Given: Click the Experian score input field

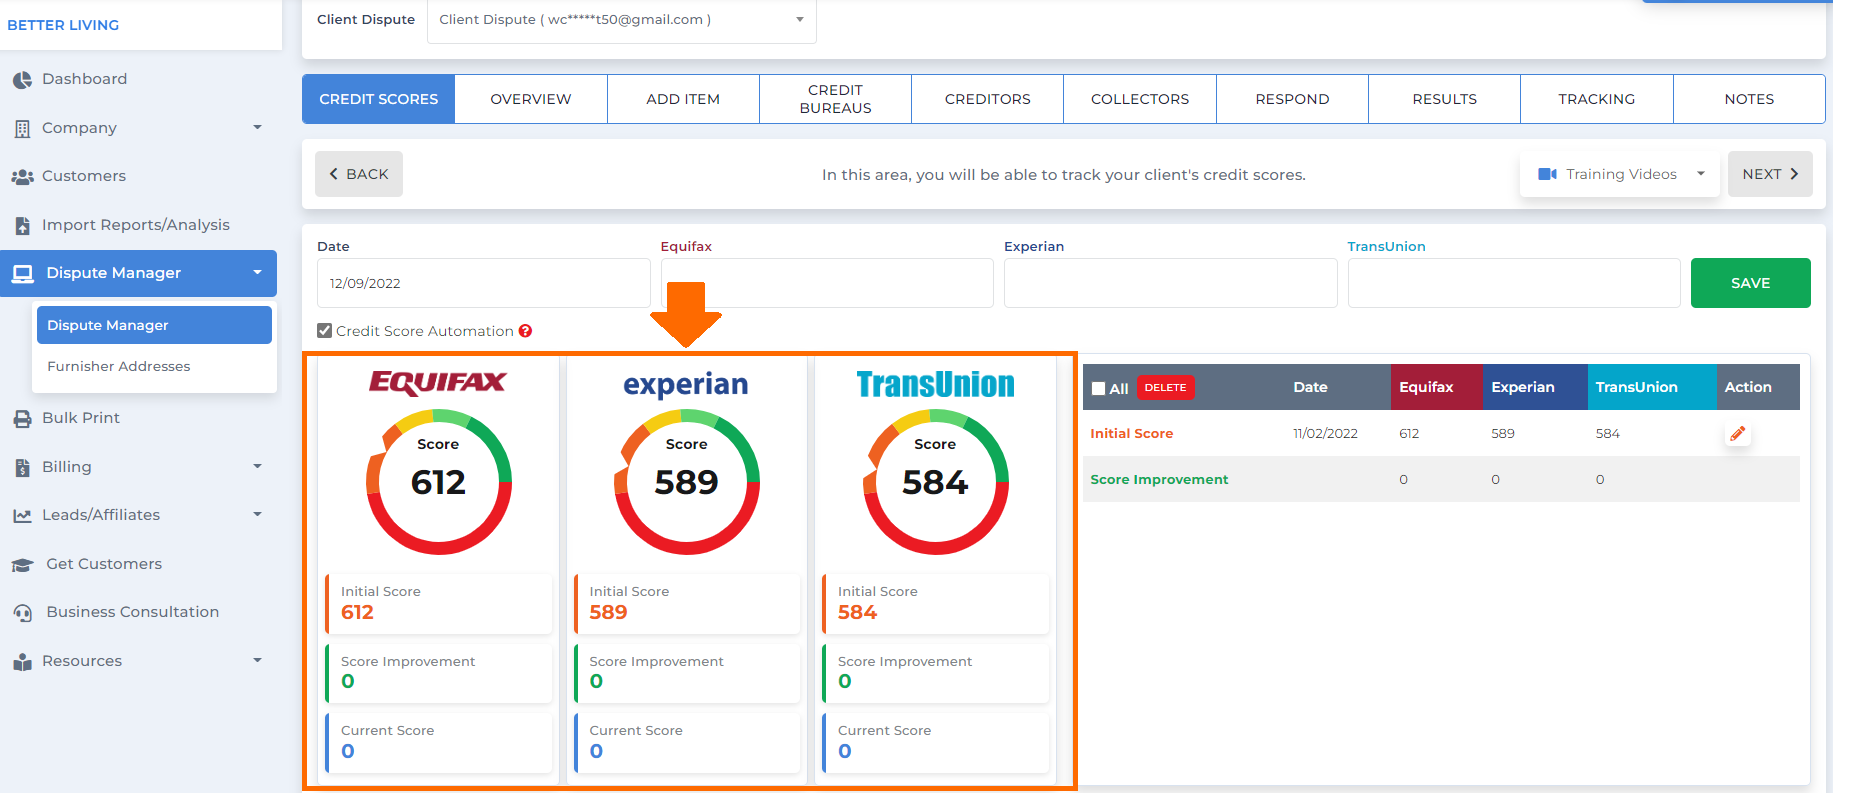Looking at the screenshot, I should coord(1170,283).
